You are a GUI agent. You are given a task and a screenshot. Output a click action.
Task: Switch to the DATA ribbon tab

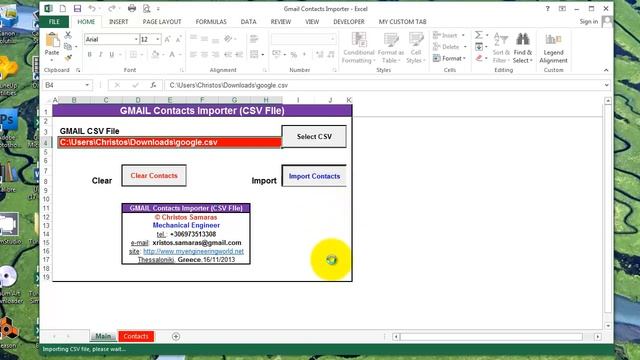[x=248, y=22]
